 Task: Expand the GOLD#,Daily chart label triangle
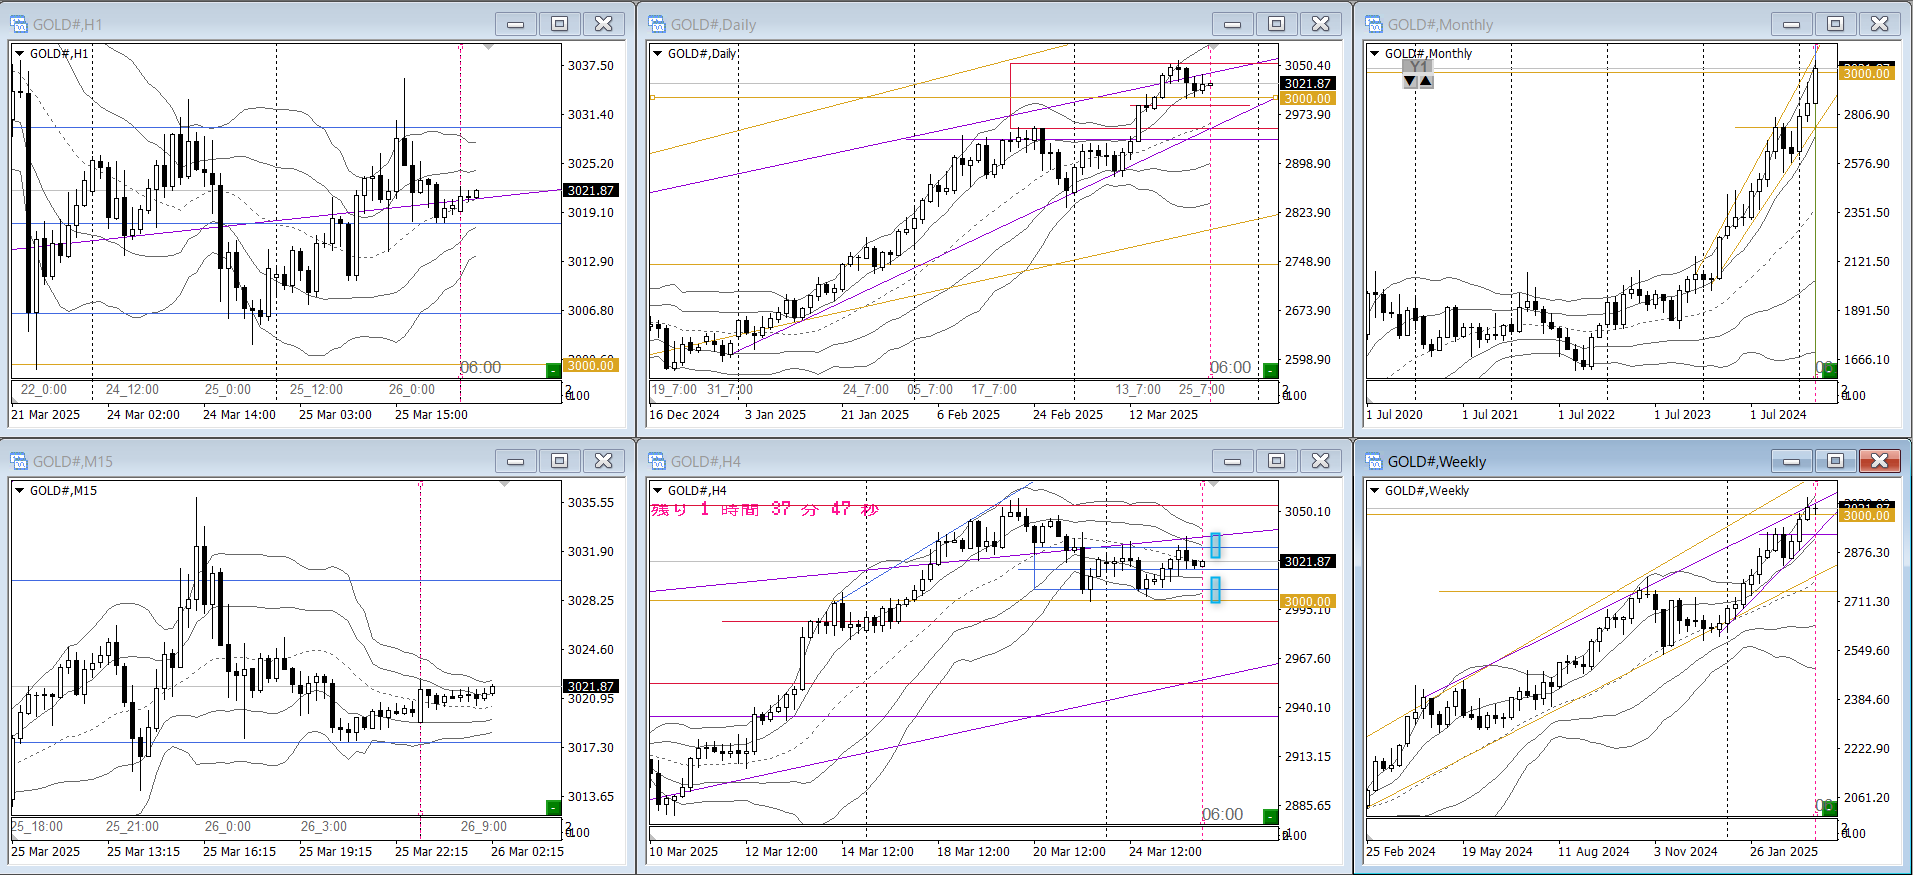coord(657,54)
